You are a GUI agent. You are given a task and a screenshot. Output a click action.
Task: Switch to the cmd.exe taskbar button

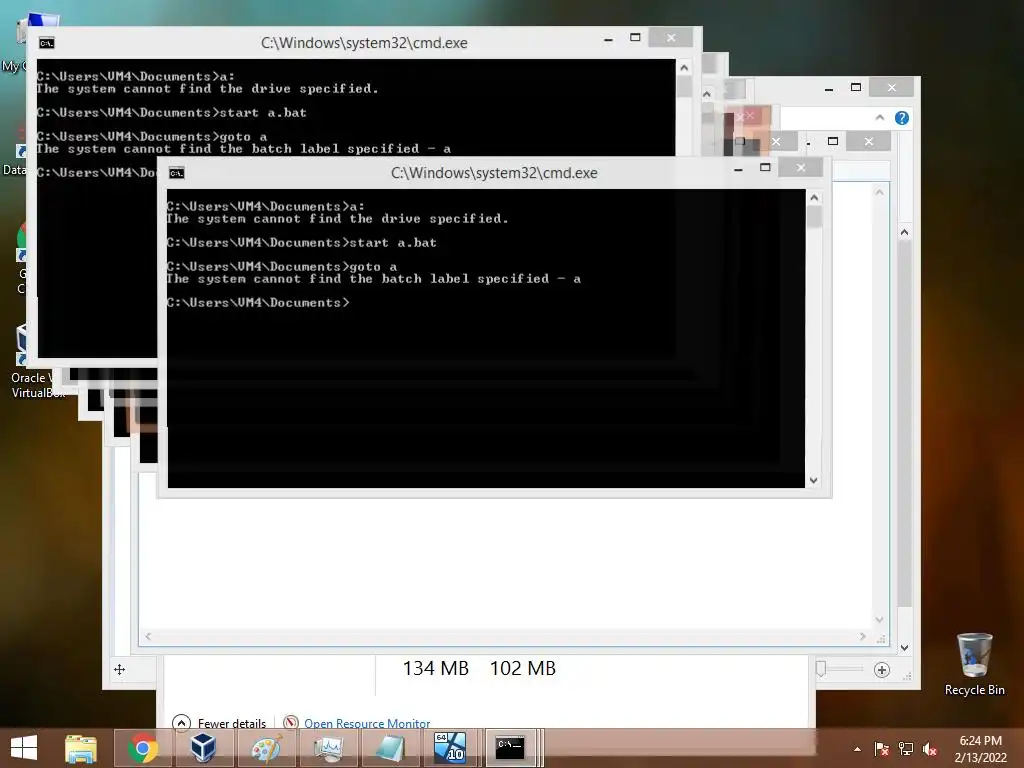click(510, 748)
